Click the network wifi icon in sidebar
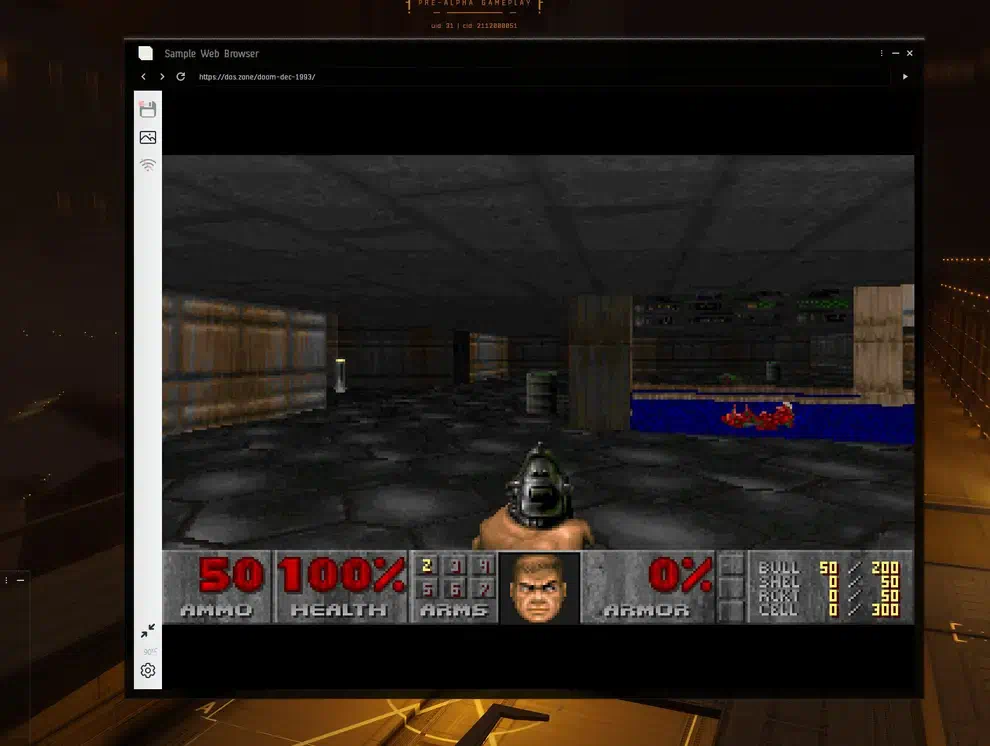The width and height of the screenshot is (990, 746). pyautogui.click(x=148, y=165)
